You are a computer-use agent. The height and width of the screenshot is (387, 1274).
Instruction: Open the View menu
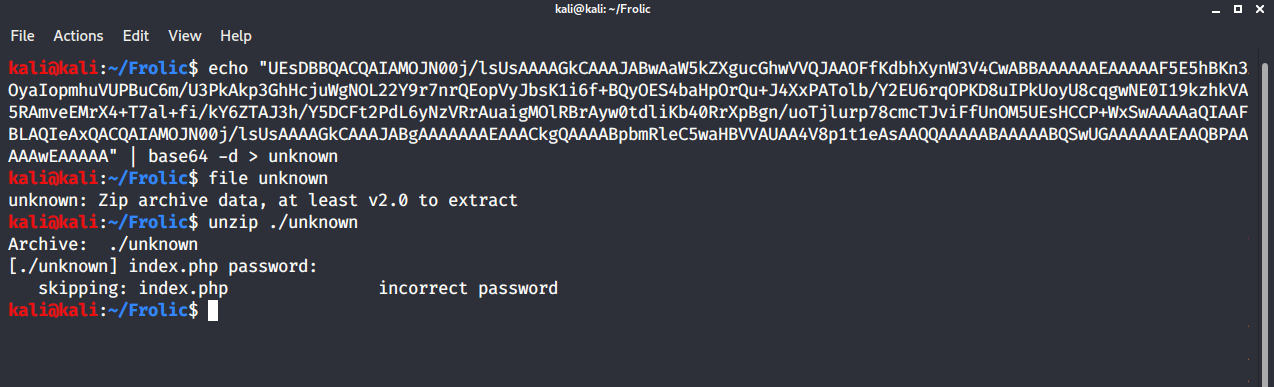coord(185,36)
